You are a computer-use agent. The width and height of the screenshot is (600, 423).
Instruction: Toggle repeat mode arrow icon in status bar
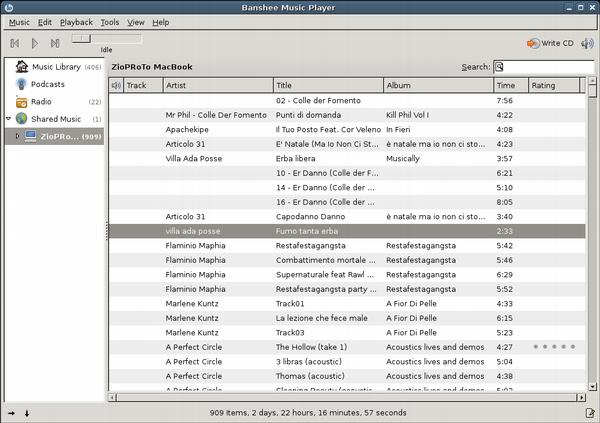(11, 412)
